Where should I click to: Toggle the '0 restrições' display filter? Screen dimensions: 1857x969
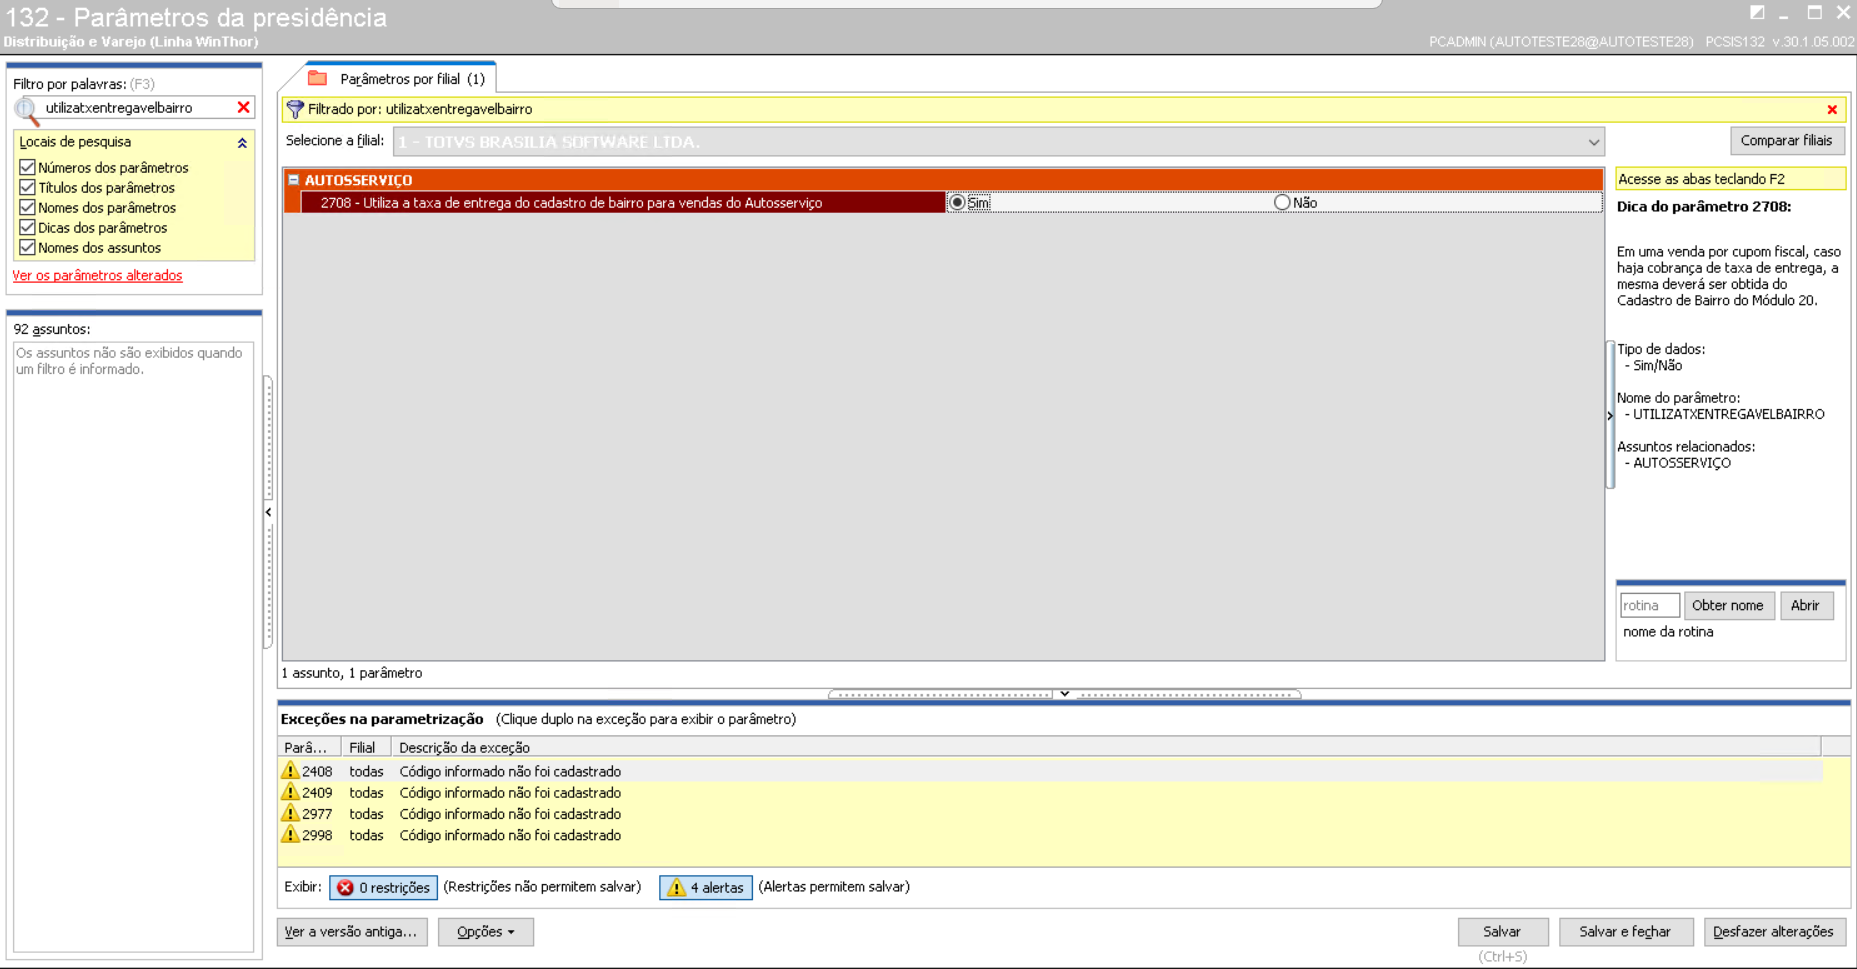click(383, 887)
